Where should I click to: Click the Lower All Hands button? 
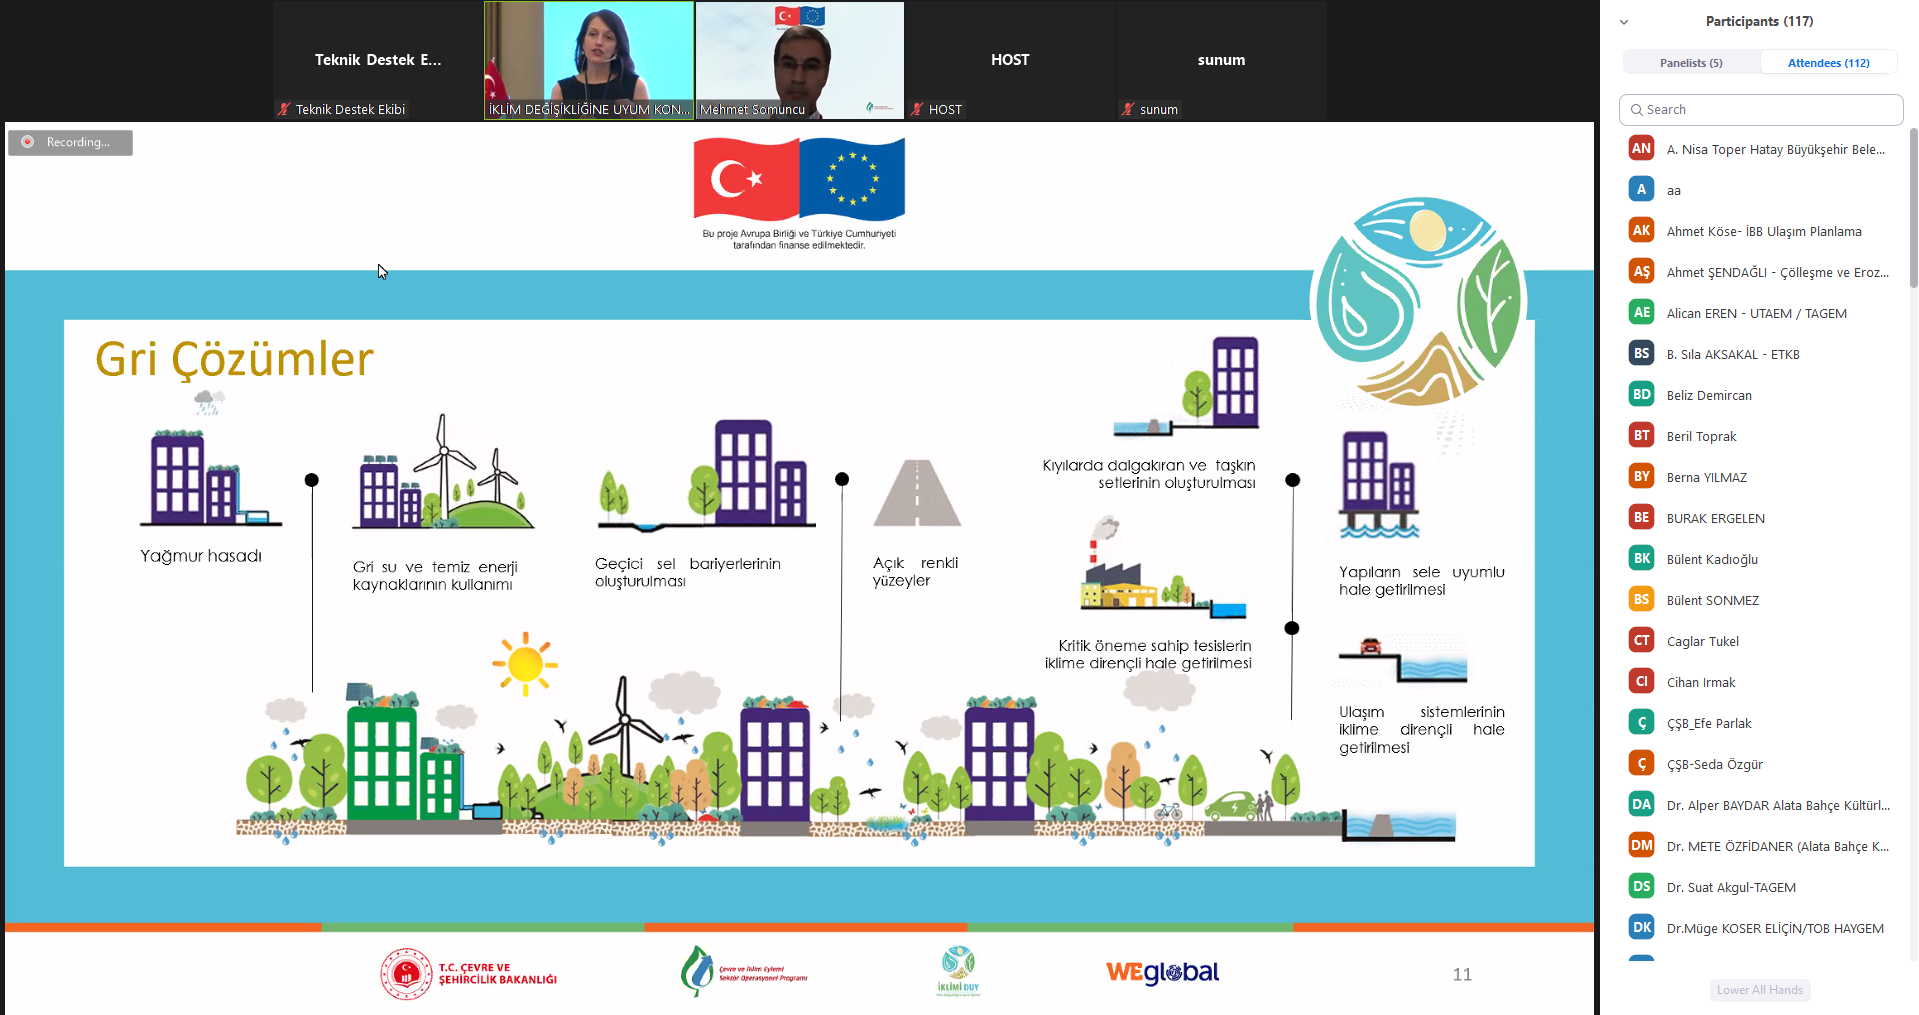click(x=1760, y=990)
